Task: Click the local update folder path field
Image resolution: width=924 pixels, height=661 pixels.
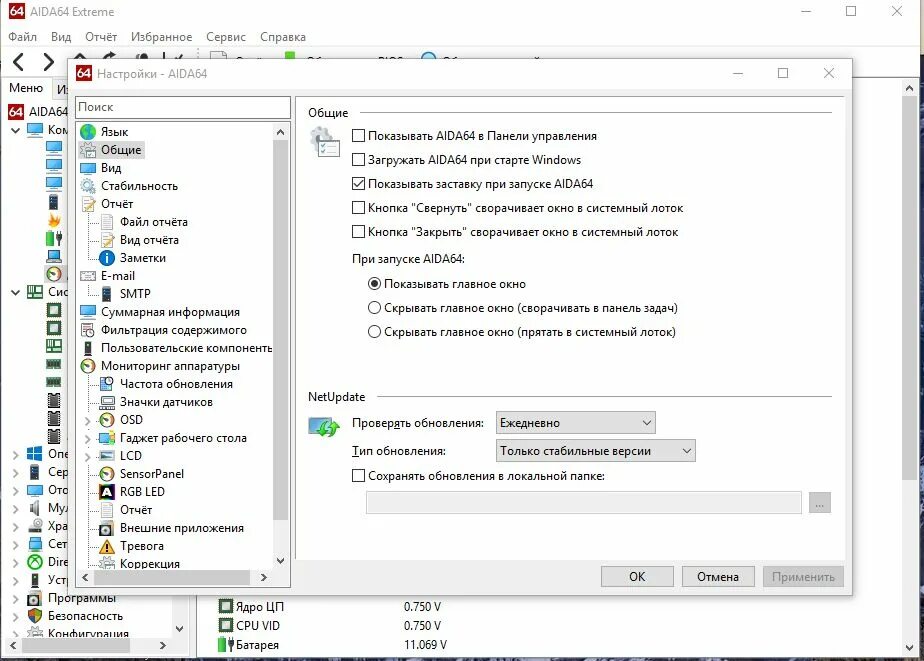Action: click(583, 503)
